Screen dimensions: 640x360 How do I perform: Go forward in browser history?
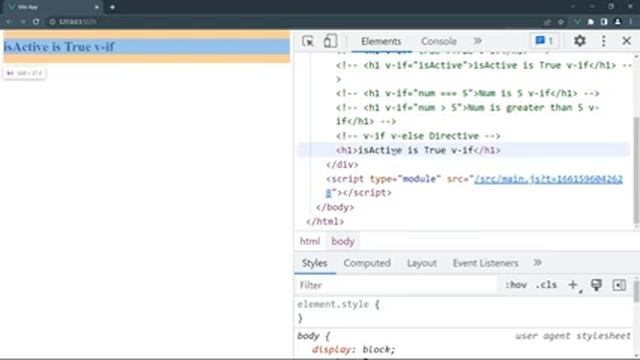[x=22, y=22]
